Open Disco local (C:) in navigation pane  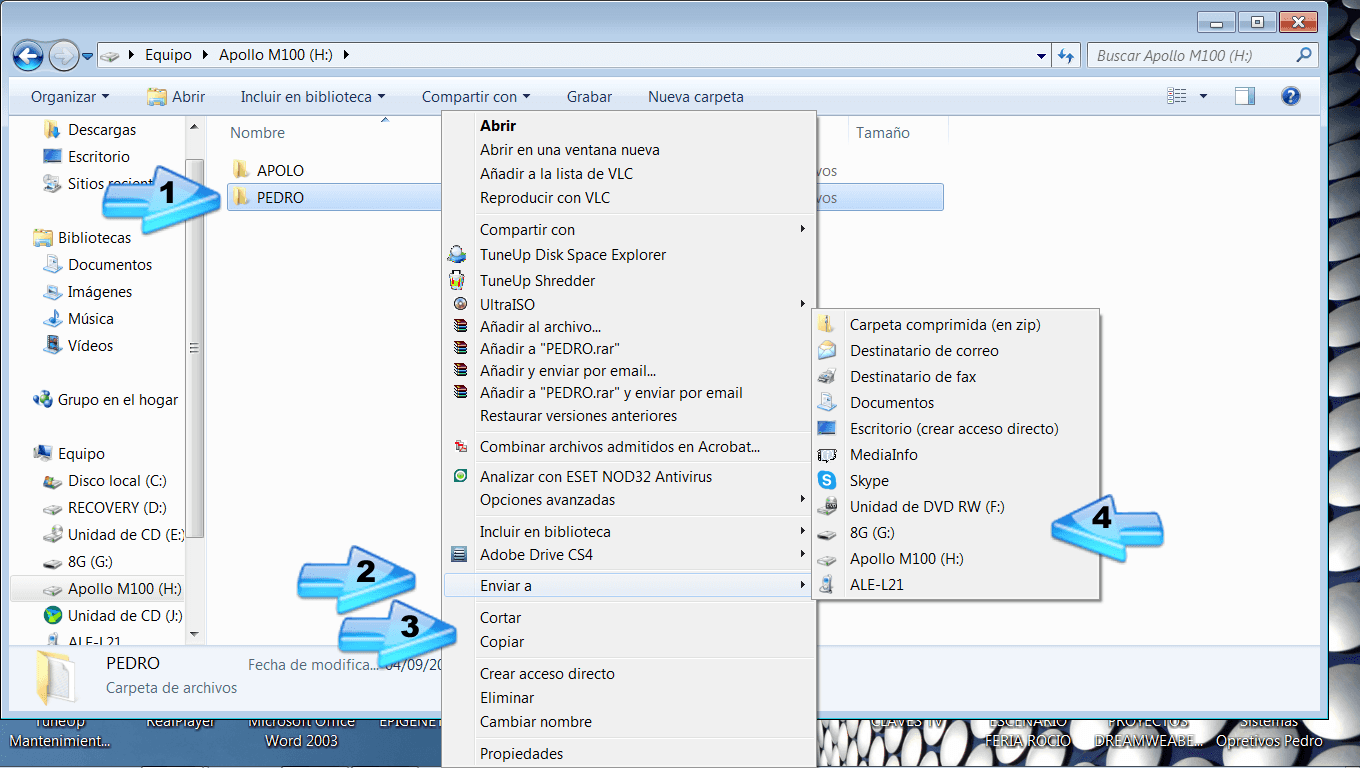pos(117,481)
